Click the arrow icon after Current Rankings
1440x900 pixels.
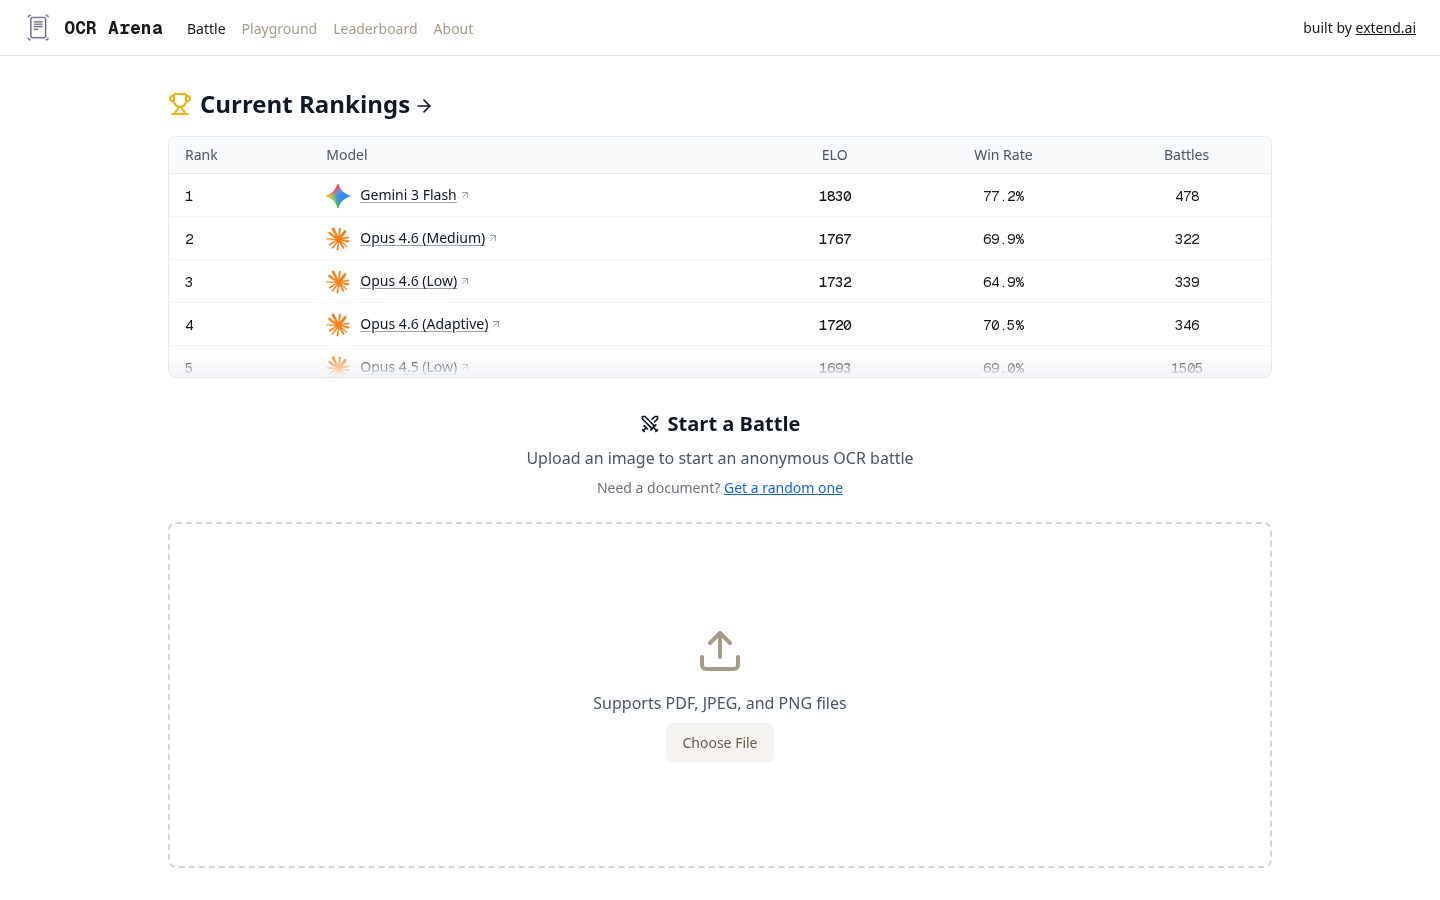click(x=424, y=105)
